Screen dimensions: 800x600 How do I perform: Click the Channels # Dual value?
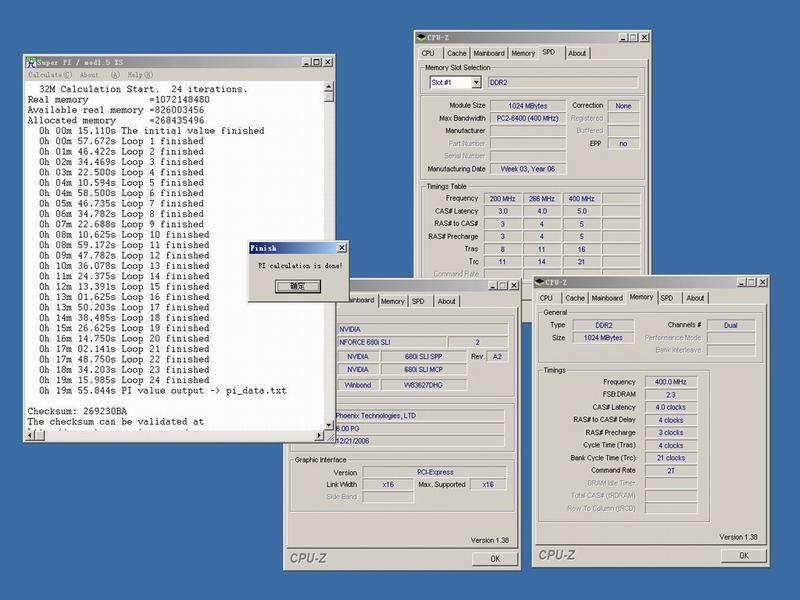pyautogui.click(x=731, y=325)
